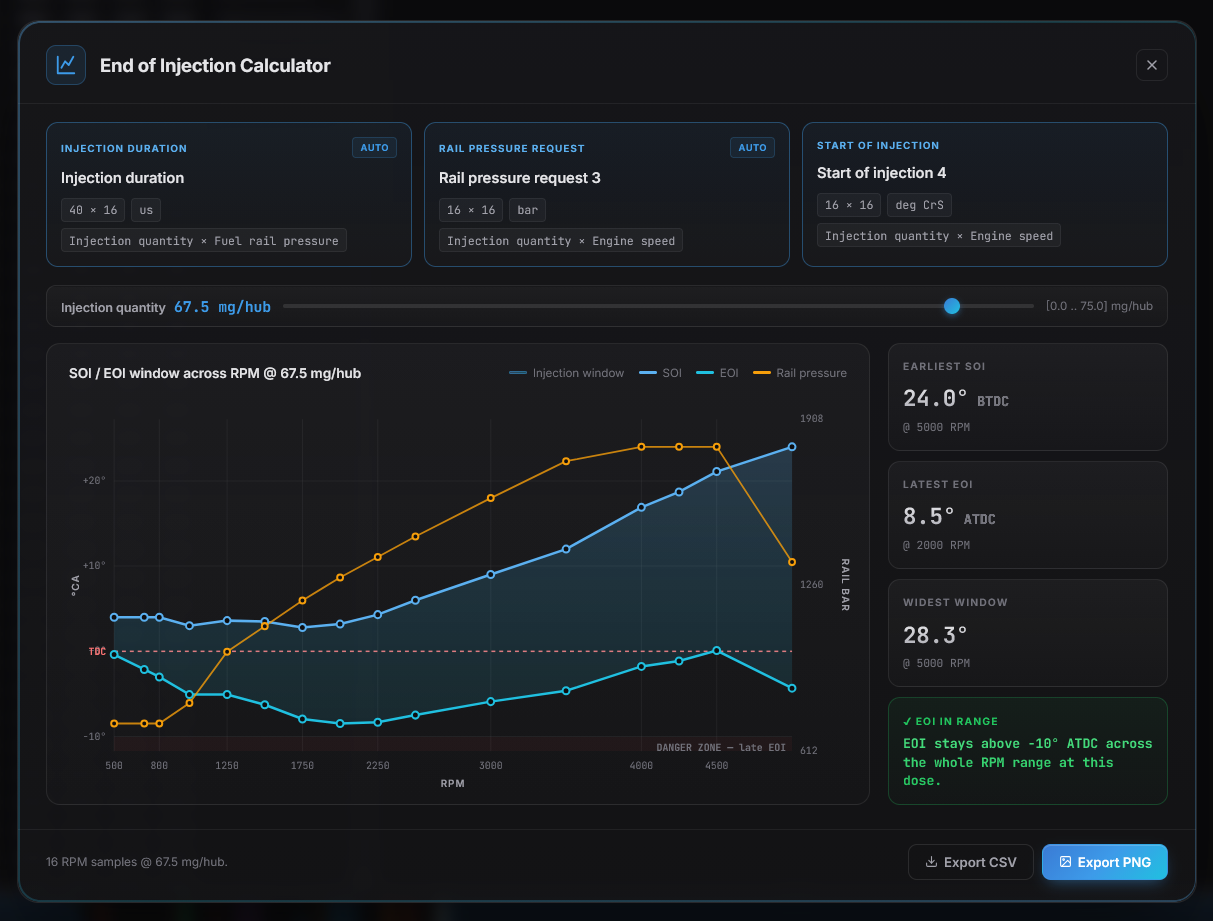This screenshot has height=921, width=1213.
Task: Click the Export PNG button
Action: [x=1104, y=862]
